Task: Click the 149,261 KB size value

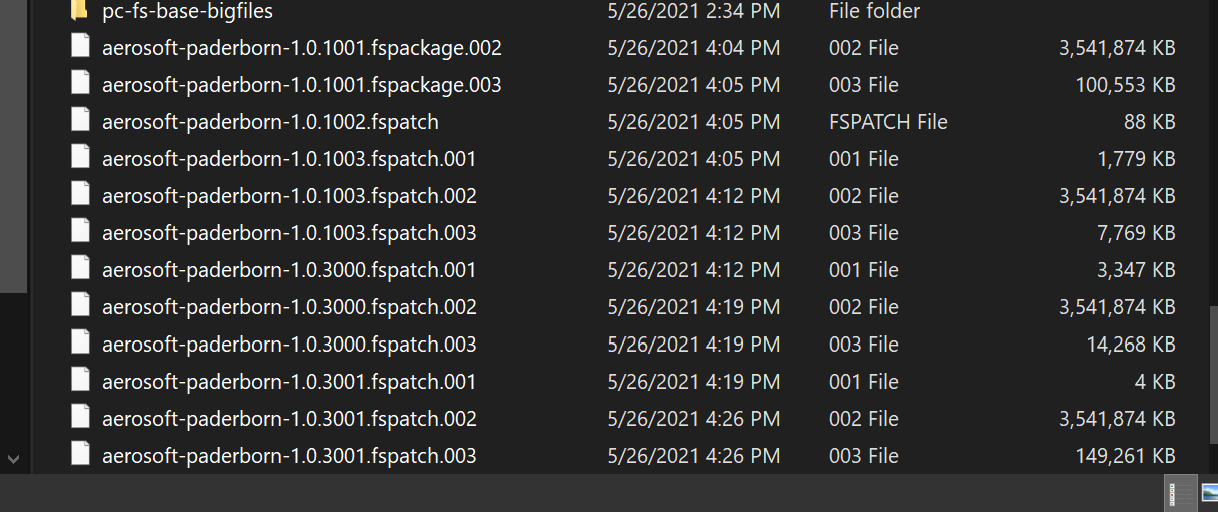Action: 1125,456
